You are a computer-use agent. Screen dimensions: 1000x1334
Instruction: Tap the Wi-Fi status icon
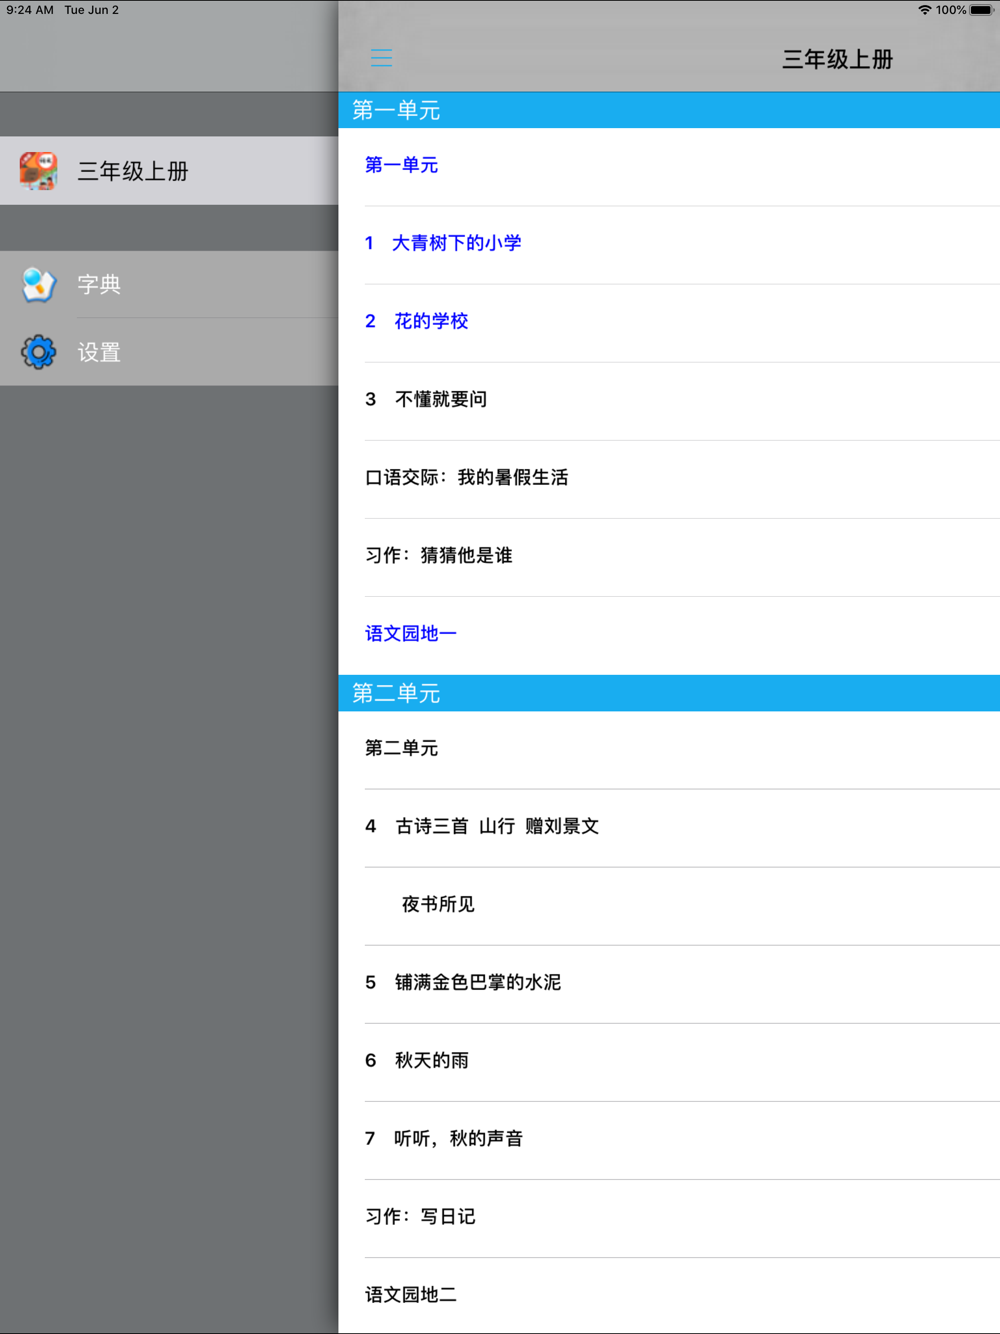click(x=925, y=10)
